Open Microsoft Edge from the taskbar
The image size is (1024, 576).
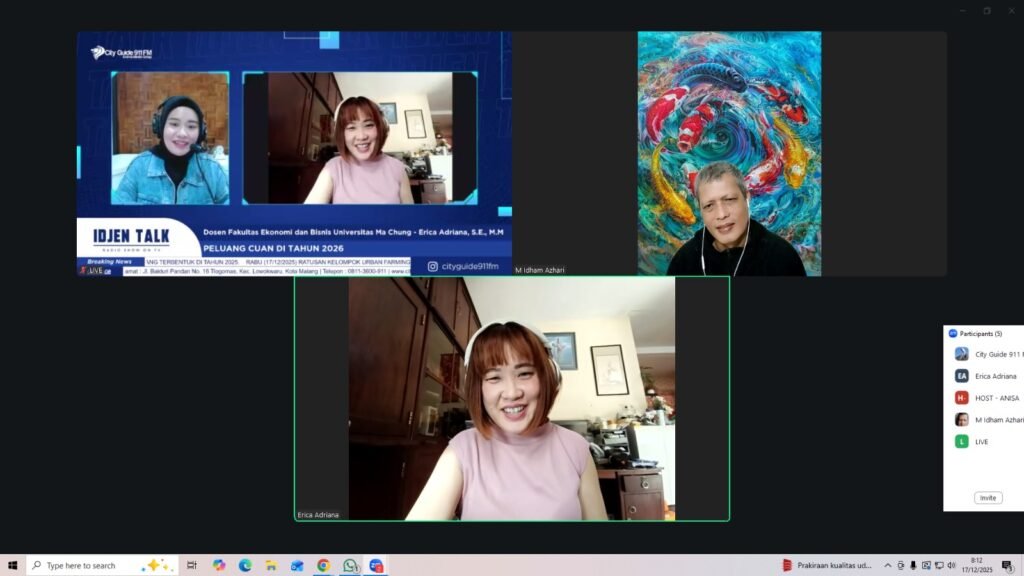tap(245, 565)
